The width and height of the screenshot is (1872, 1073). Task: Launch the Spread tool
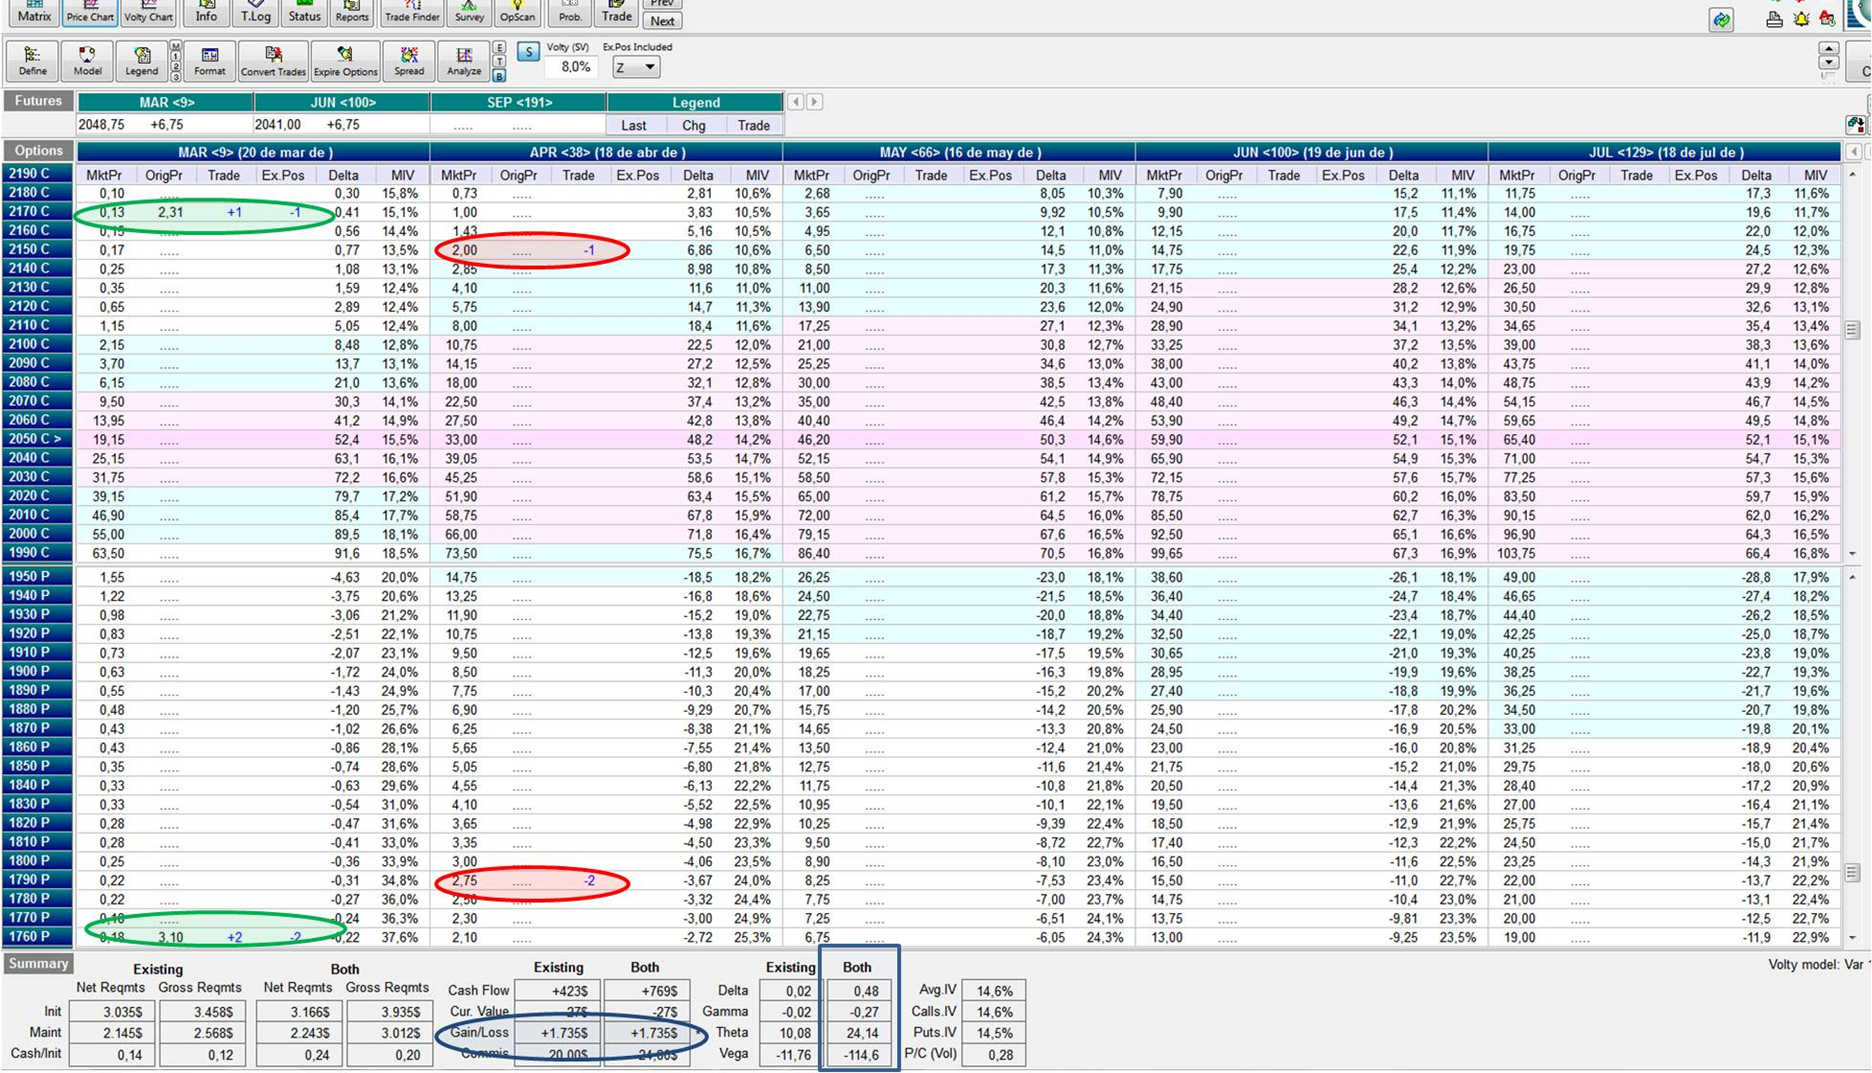pyautogui.click(x=409, y=60)
